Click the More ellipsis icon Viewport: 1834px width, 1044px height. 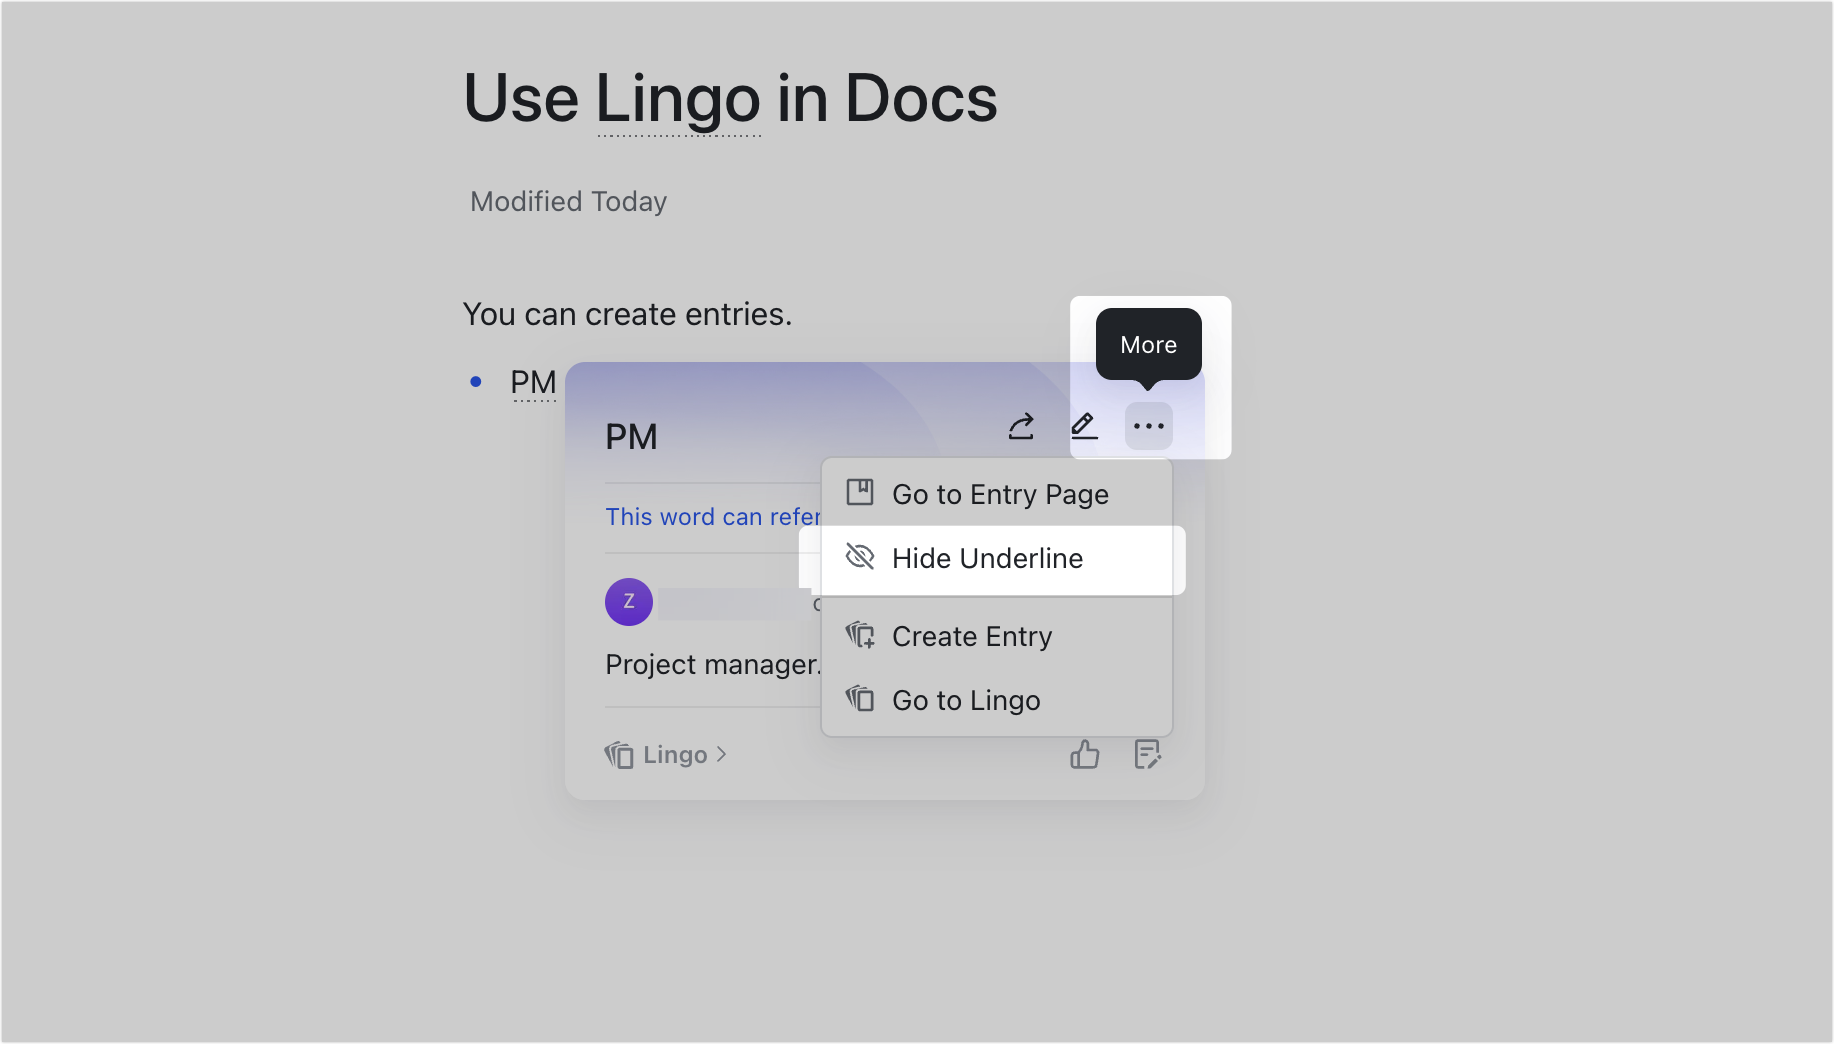(1148, 425)
